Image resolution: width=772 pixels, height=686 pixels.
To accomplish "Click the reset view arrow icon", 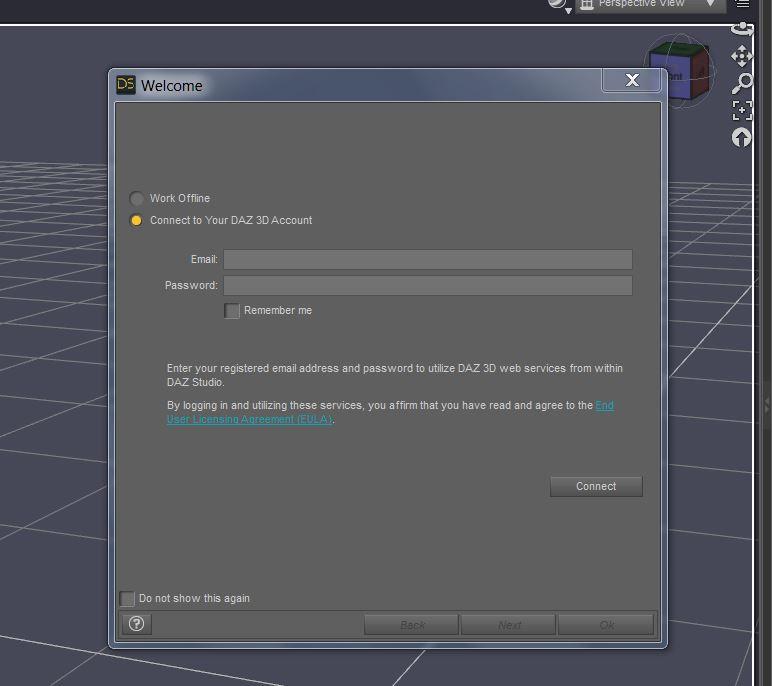I will (x=741, y=137).
